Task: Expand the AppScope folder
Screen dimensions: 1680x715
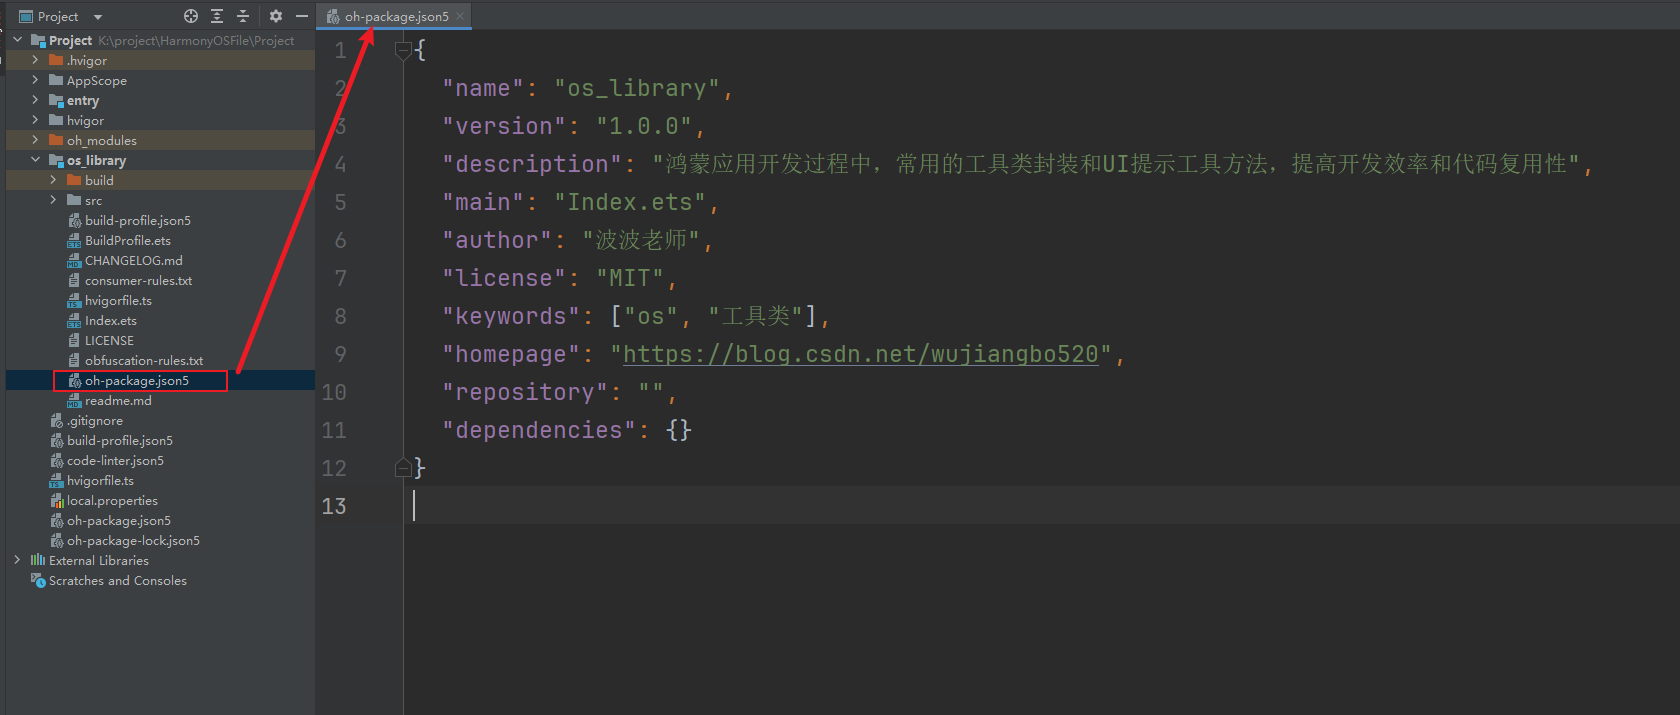Action: 36,80
